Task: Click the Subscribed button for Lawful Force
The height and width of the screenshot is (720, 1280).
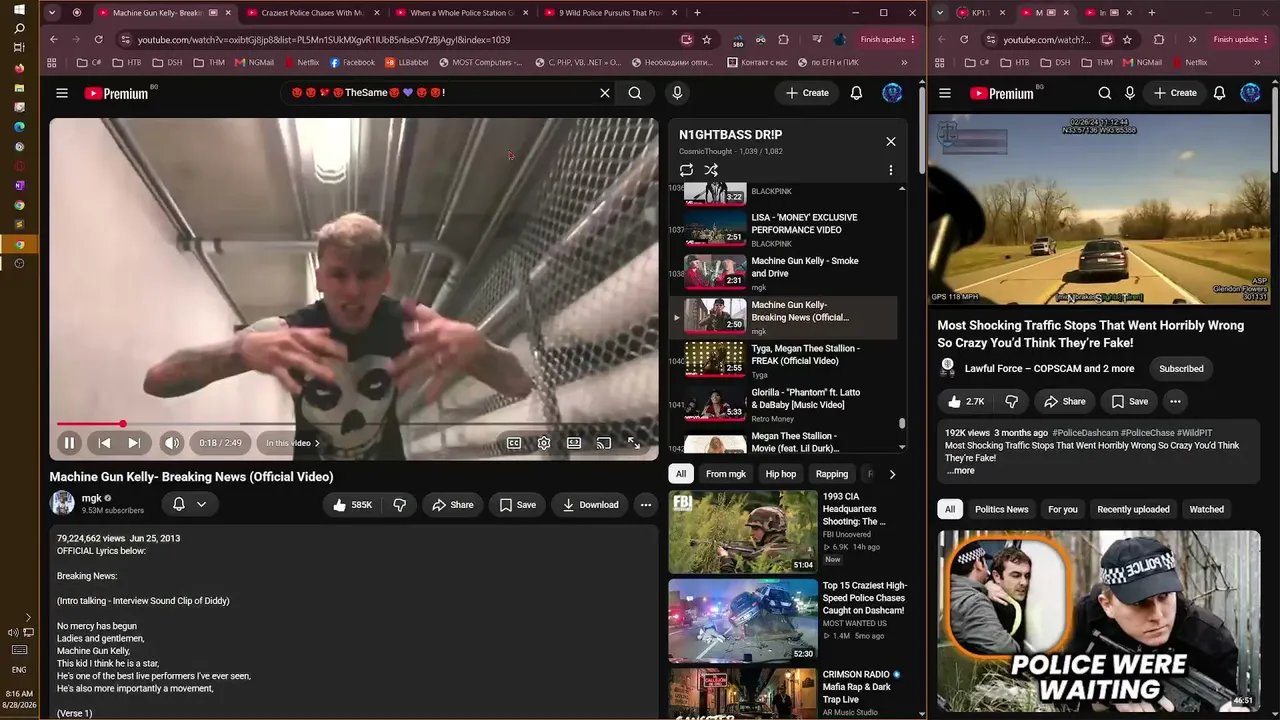Action: (x=1181, y=369)
